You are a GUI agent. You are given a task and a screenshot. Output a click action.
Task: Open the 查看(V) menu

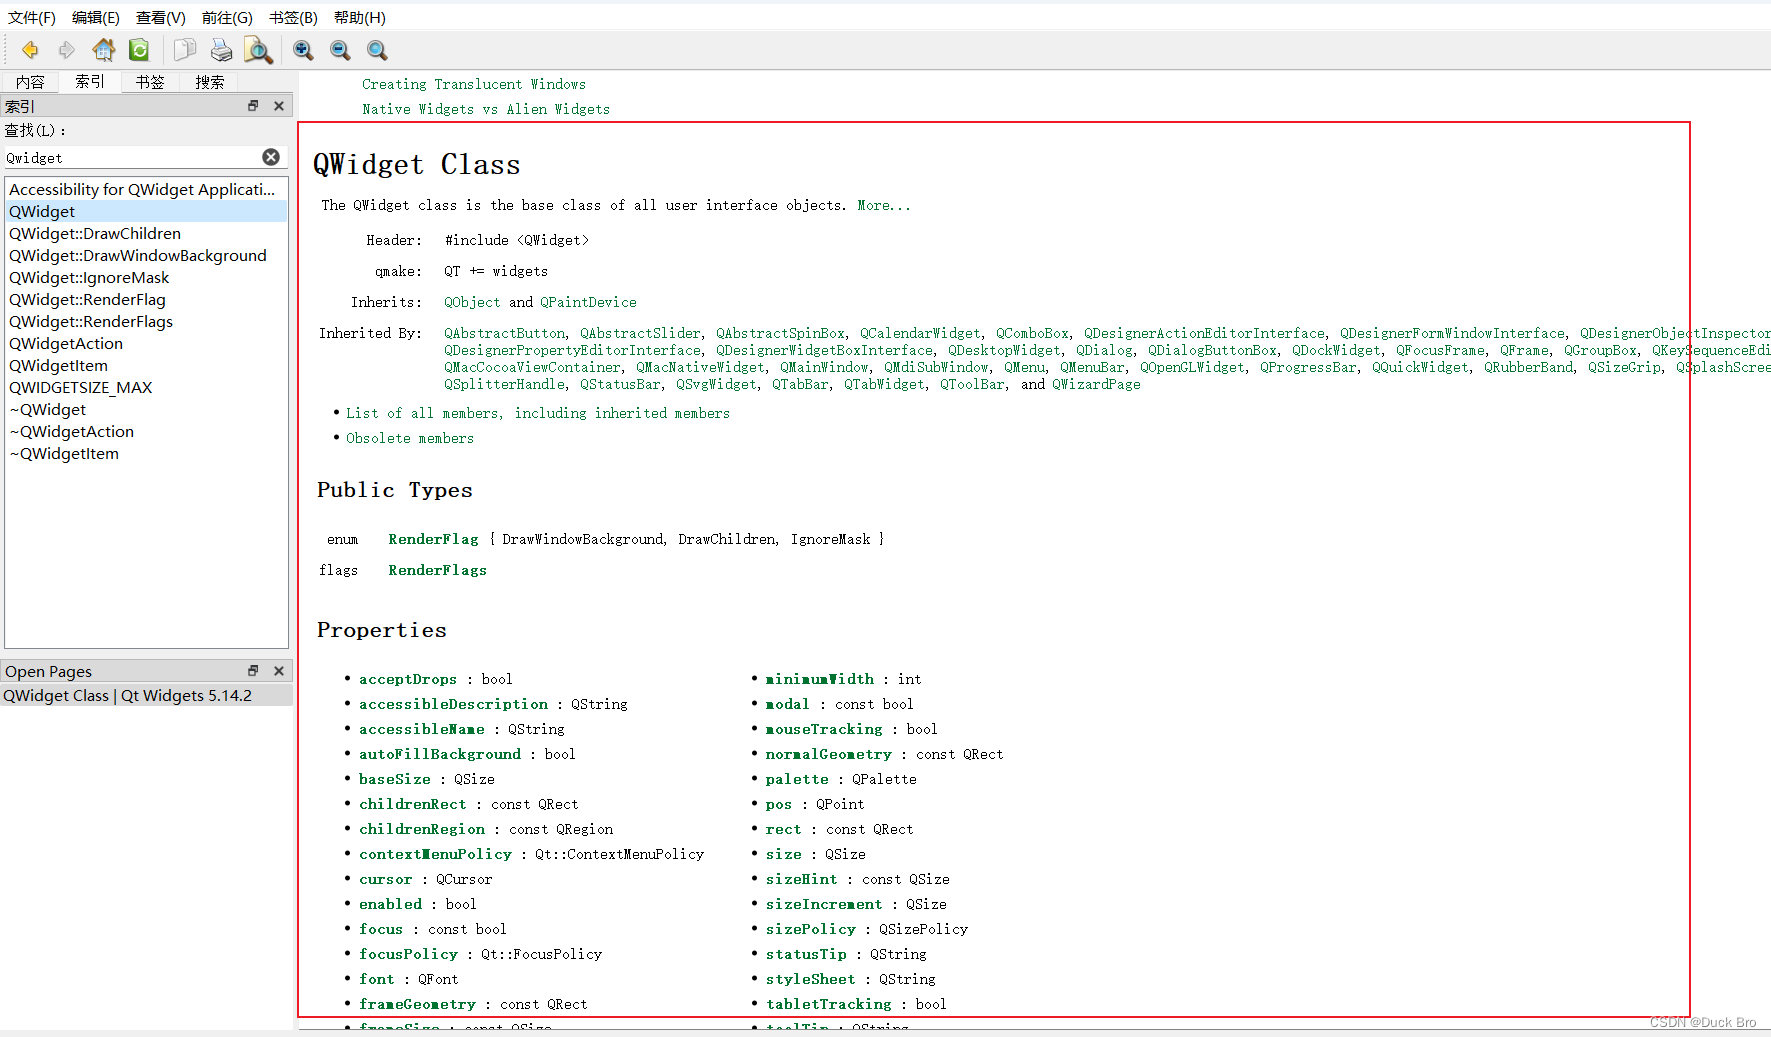[x=161, y=17]
